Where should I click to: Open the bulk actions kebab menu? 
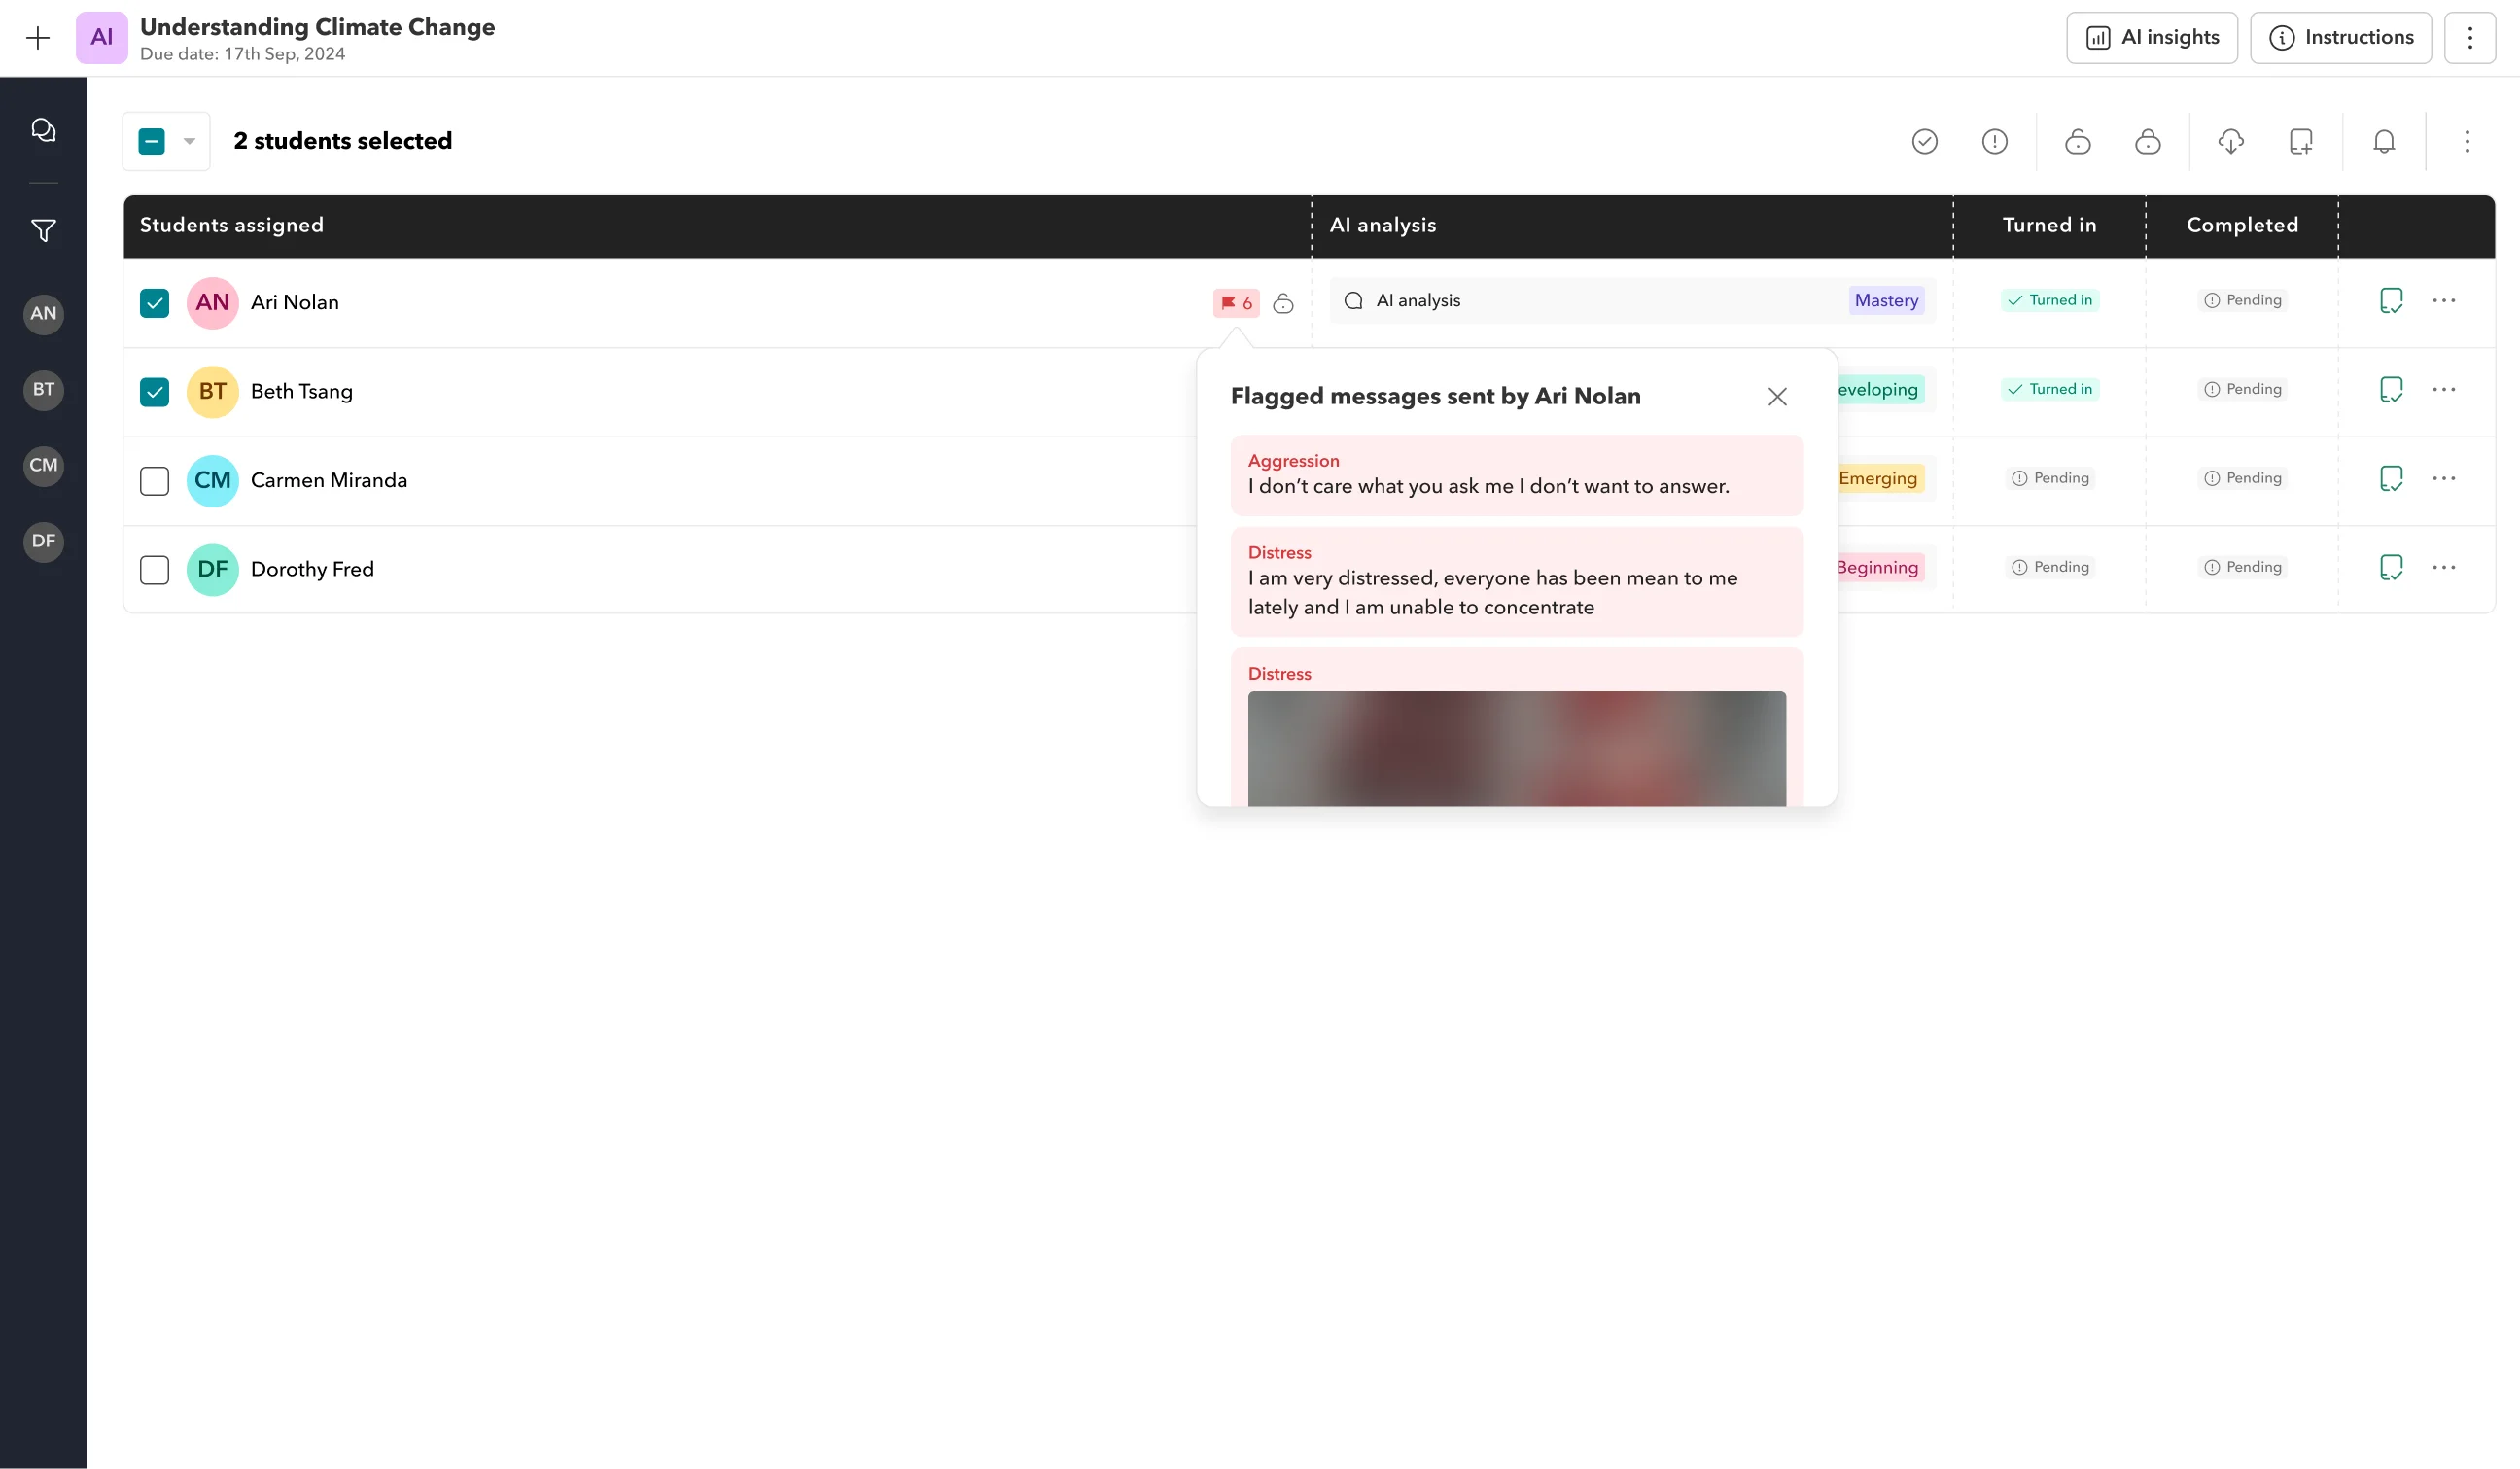(x=2466, y=142)
